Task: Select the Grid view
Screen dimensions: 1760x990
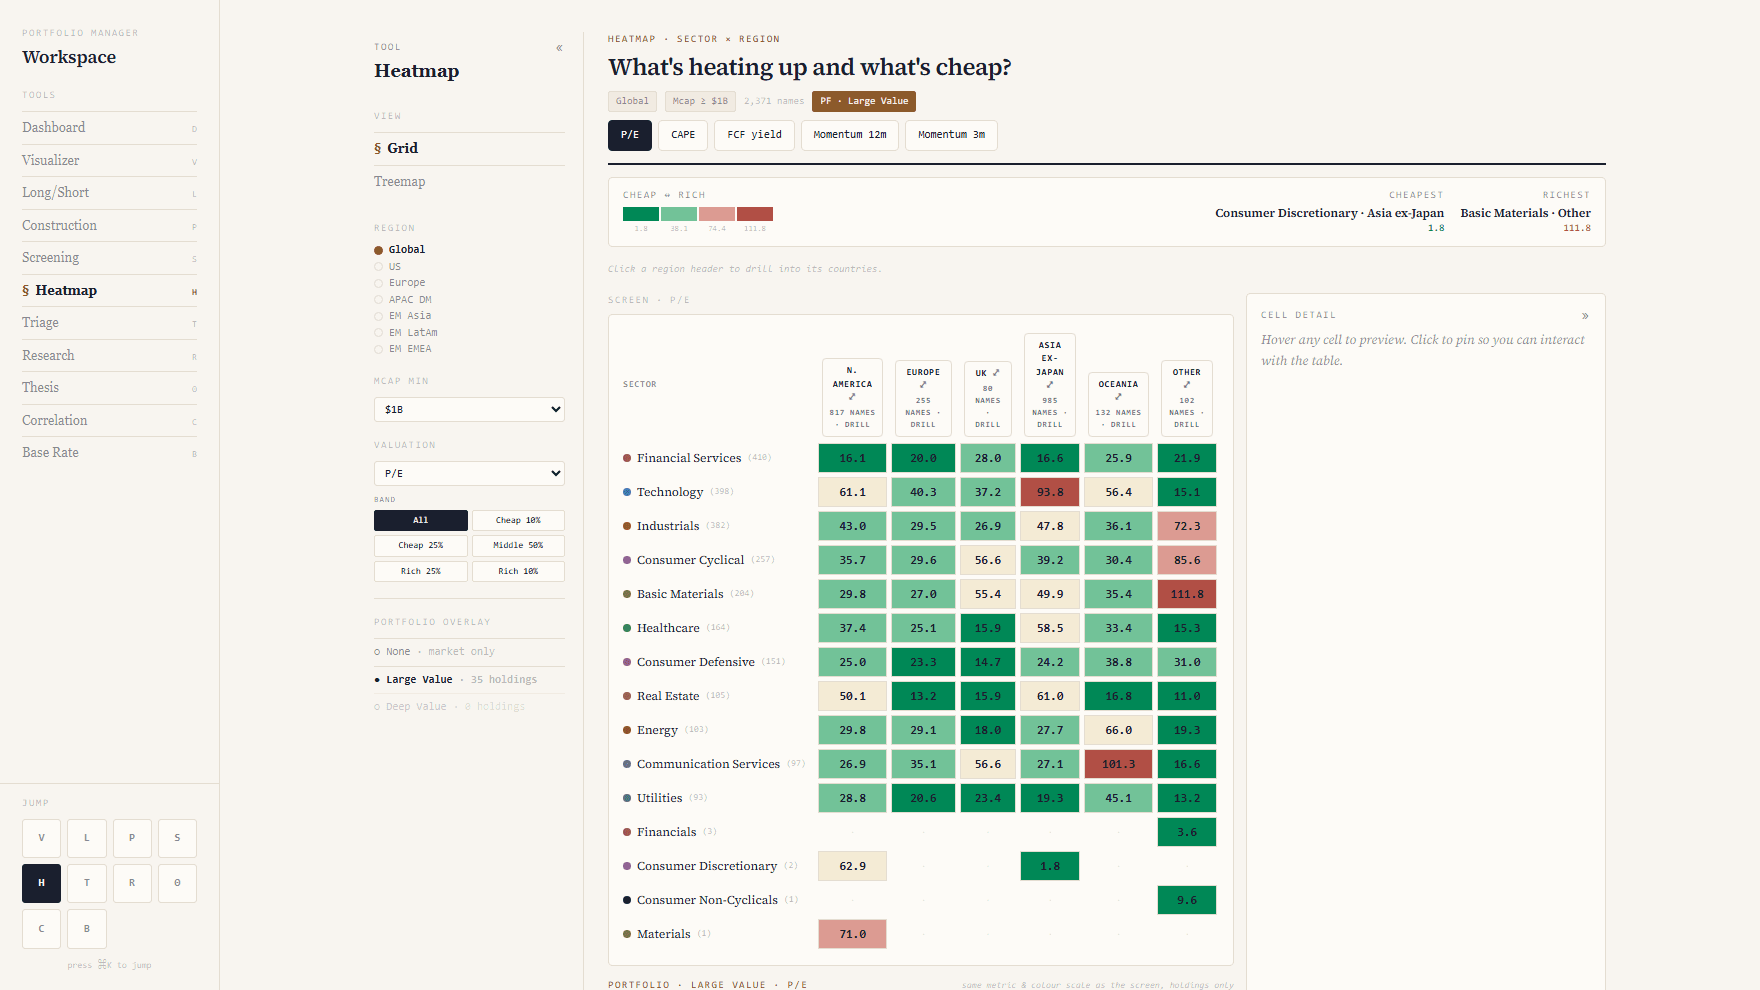Action: pos(469,148)
